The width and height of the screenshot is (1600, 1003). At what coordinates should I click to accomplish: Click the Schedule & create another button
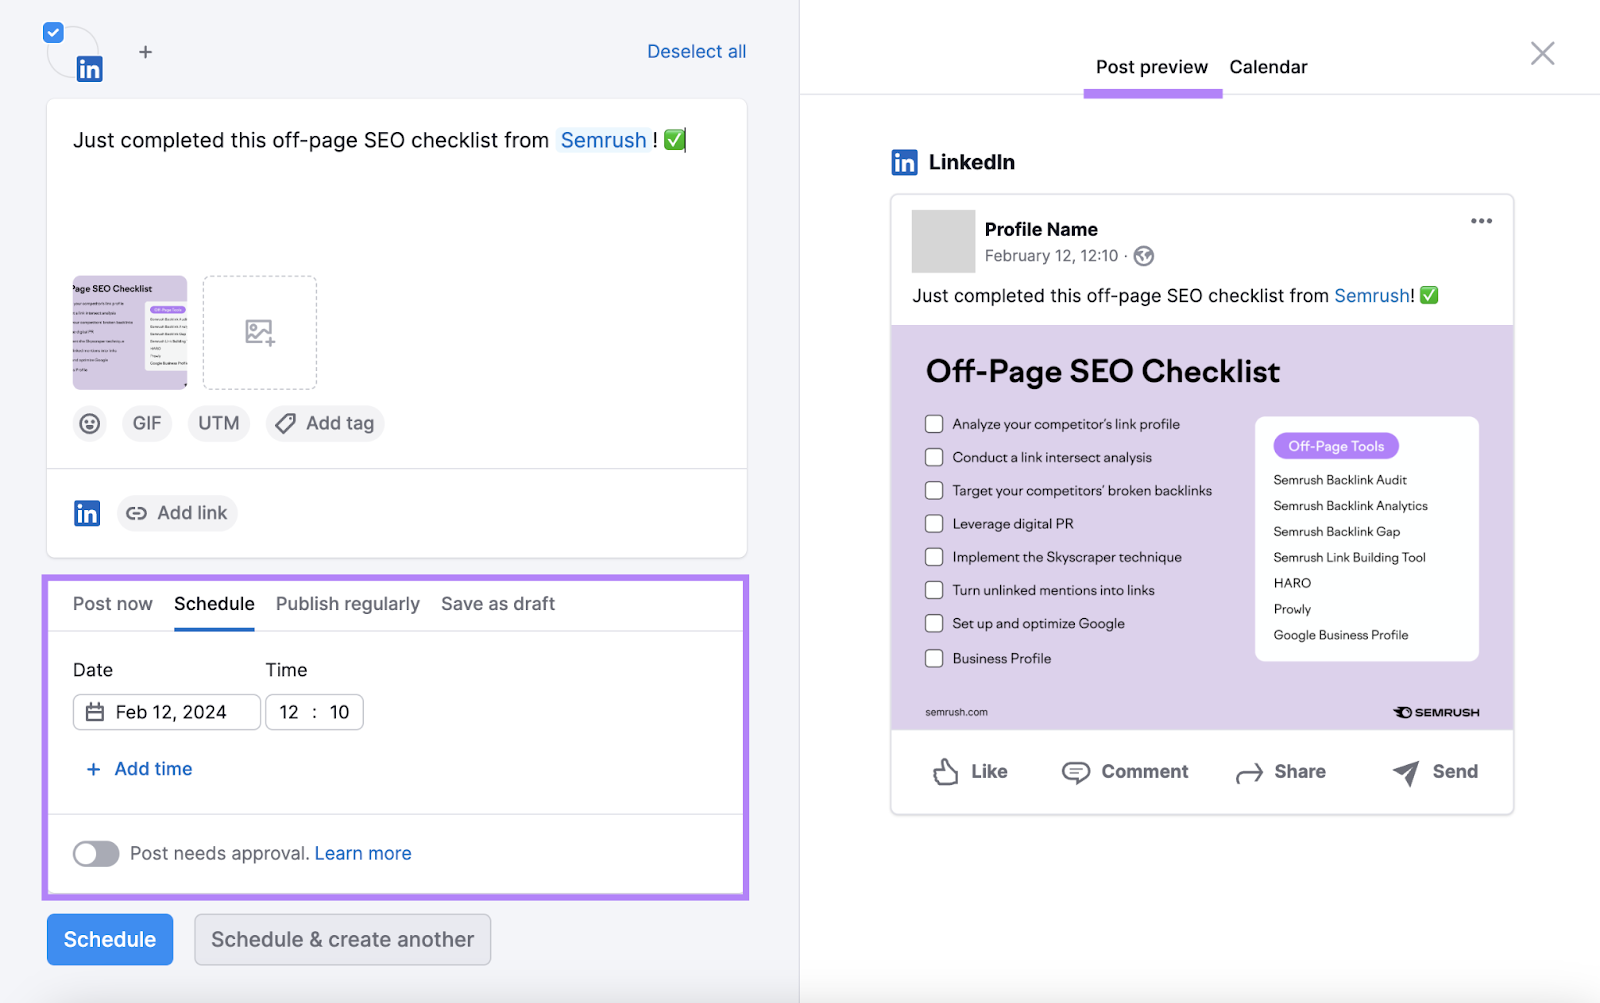[x=341, y=938]
